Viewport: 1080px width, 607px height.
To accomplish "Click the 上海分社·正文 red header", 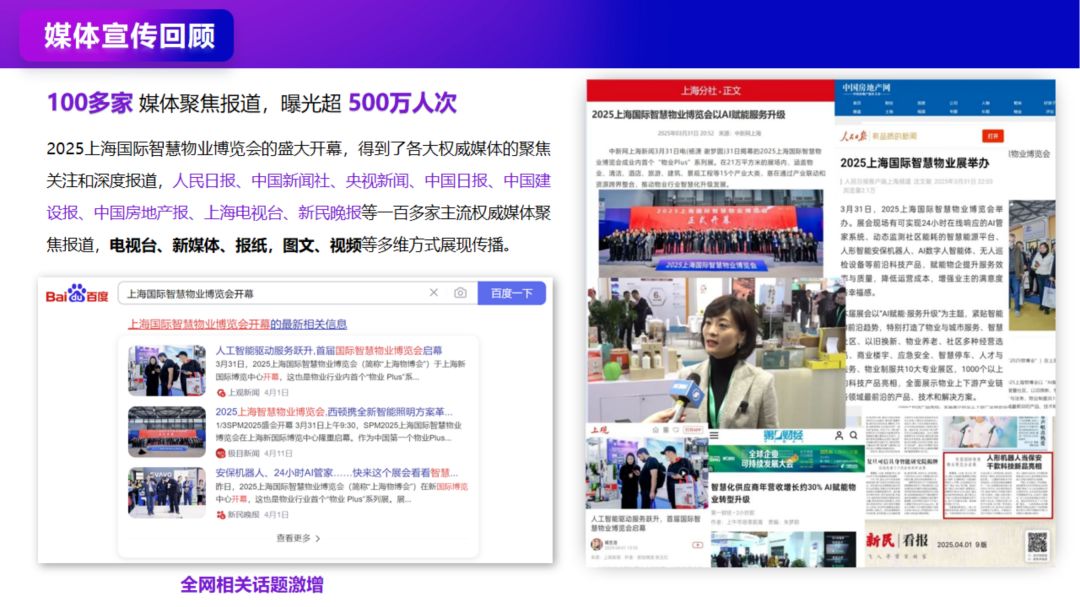I will [710, 91].
